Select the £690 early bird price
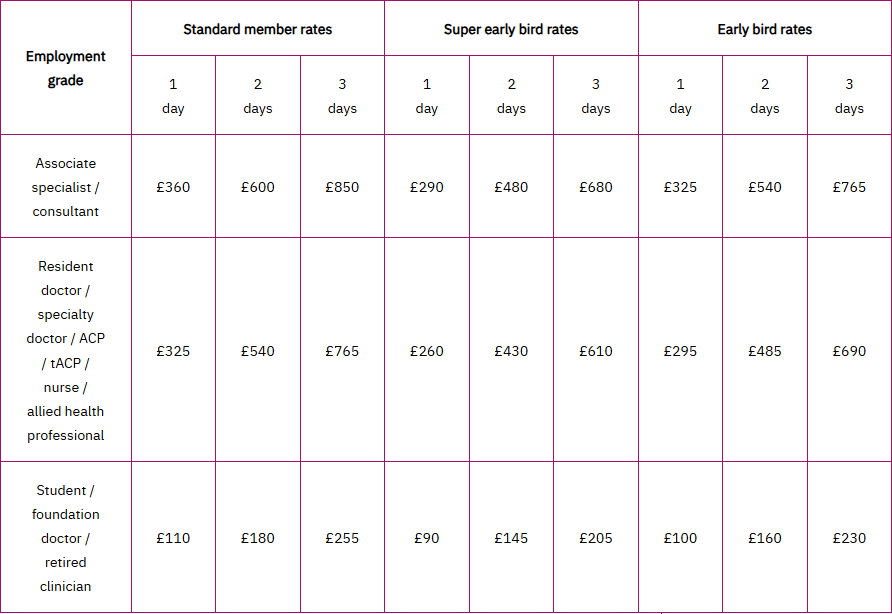892x614 pixels. click(849, 351)
